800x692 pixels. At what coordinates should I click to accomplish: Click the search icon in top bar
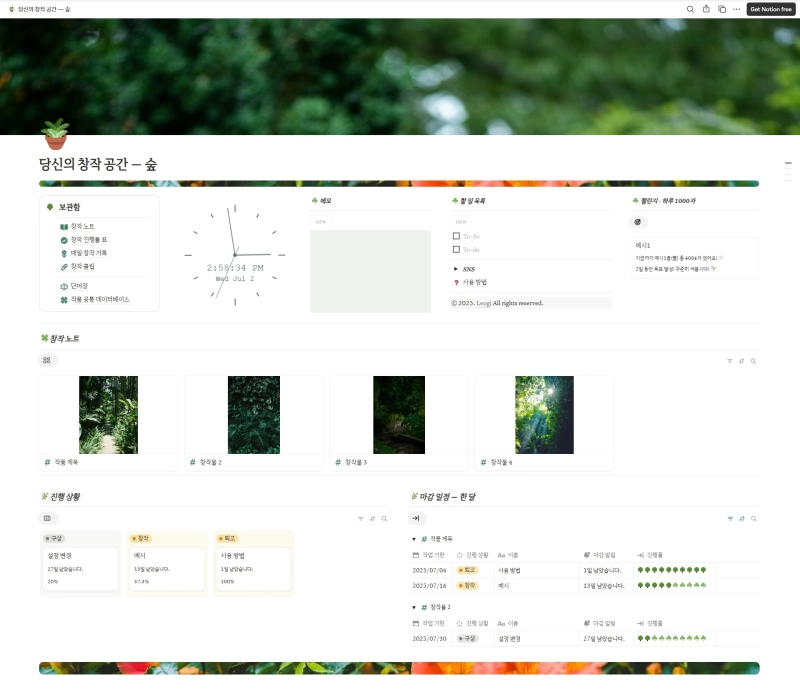[x=690, y=9]
